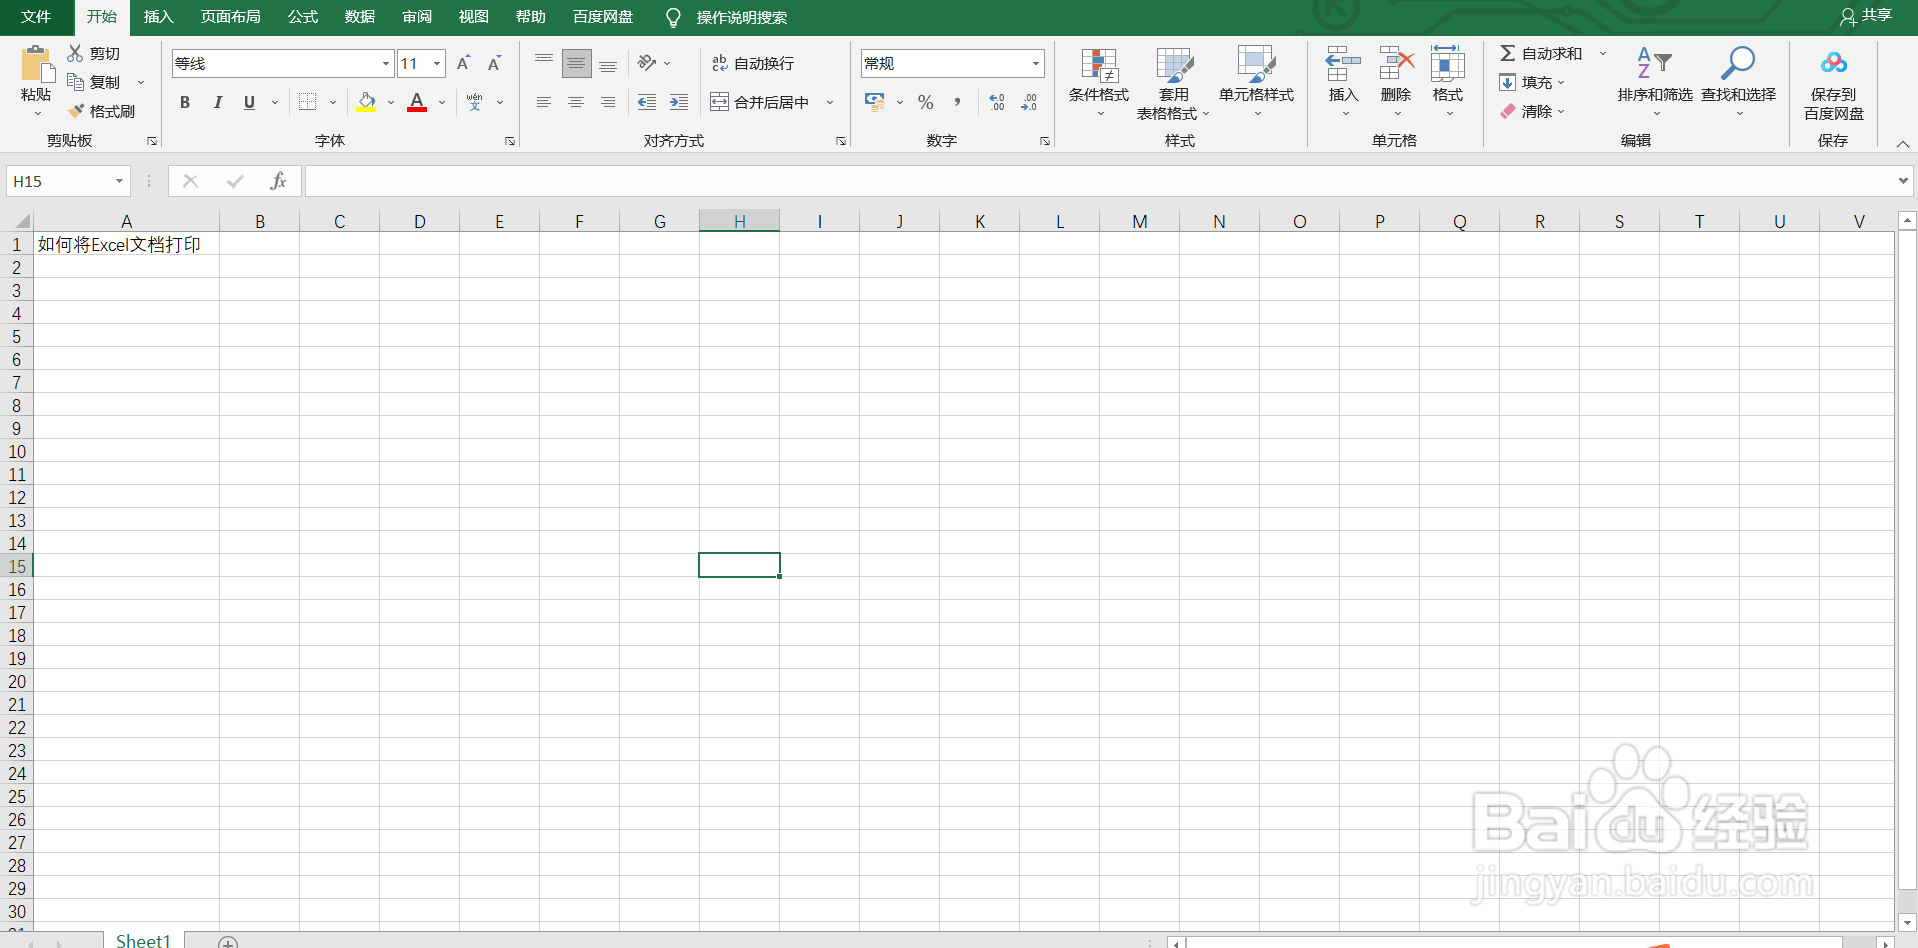Select the Sheet1 worksheet tab

tap(143, 940)
